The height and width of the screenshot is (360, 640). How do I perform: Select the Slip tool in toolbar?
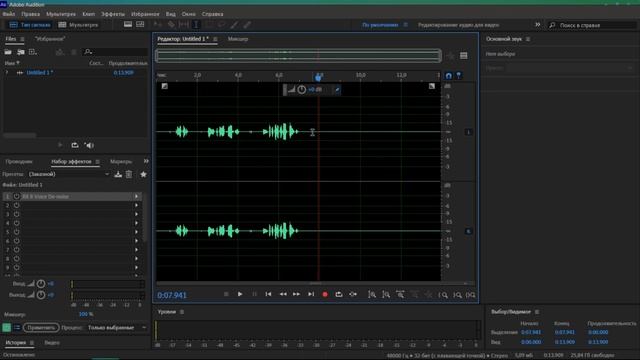[184, 24]
